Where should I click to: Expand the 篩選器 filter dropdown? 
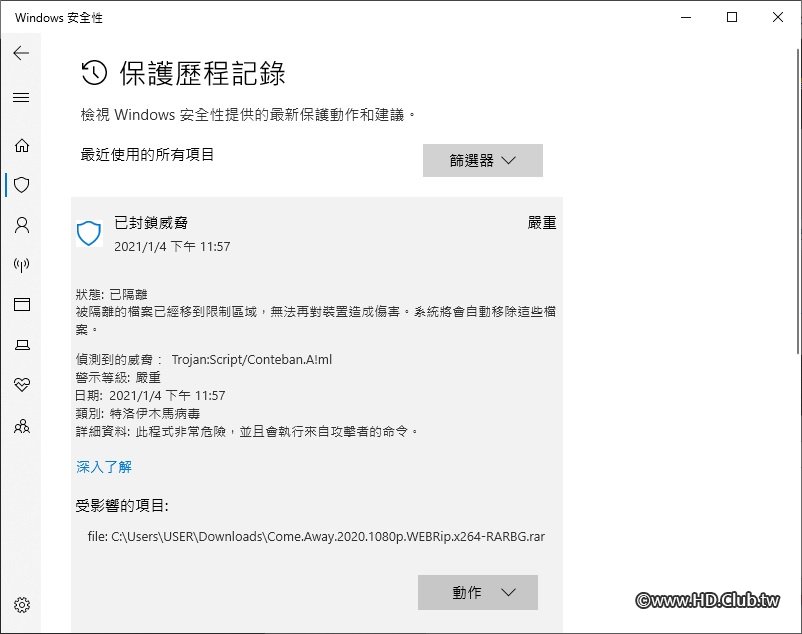(x=482, y=160)
